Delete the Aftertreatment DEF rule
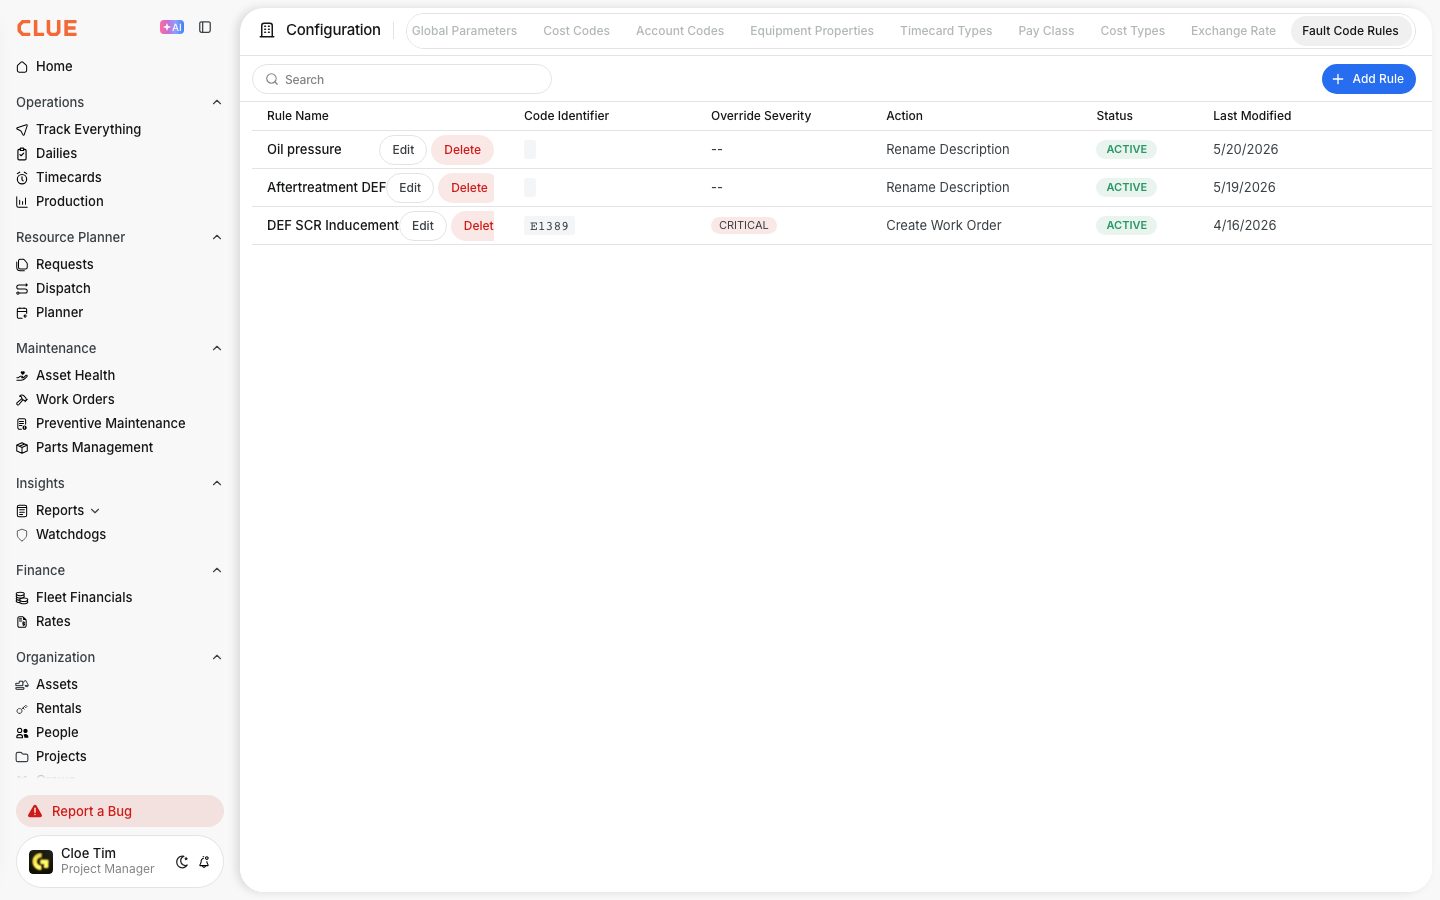The image size is (1440, 900). (x=467, y=188)
